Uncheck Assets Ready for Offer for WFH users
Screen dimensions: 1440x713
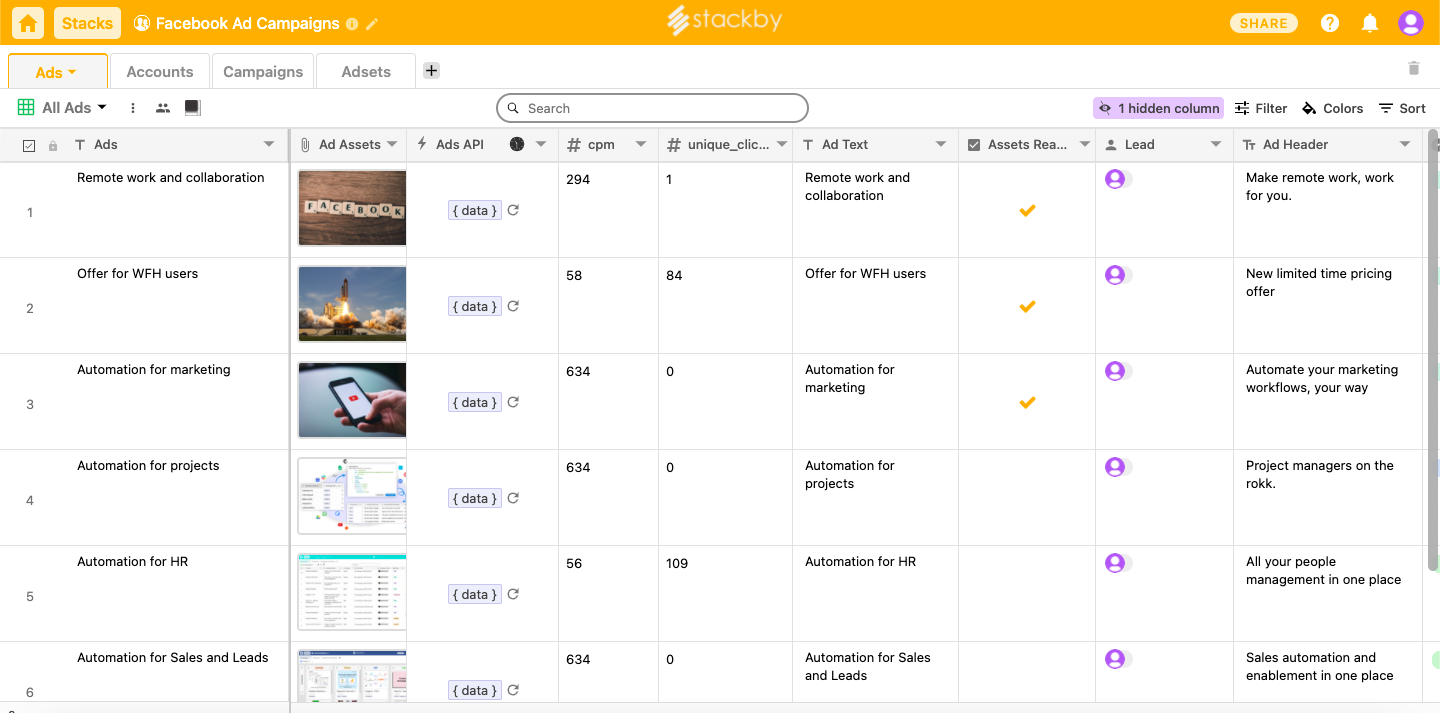[x=1027, y=307]
